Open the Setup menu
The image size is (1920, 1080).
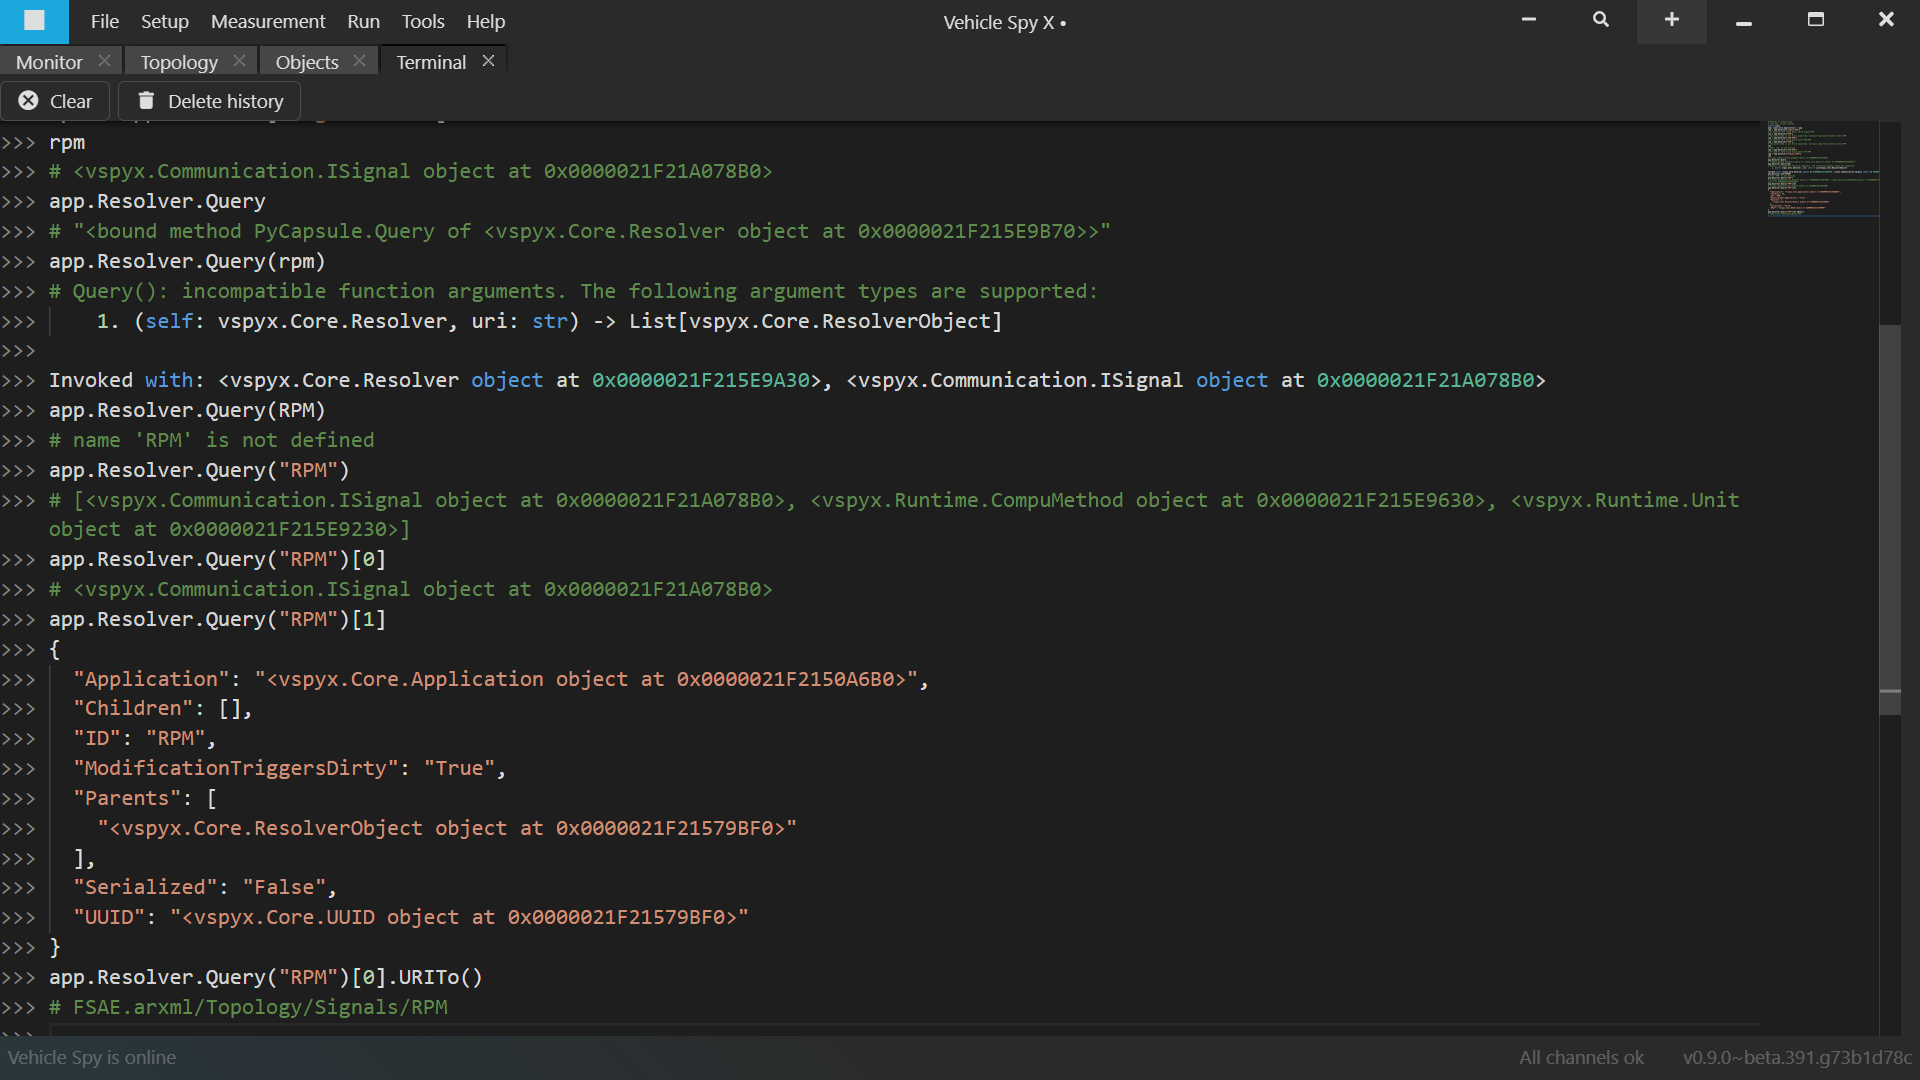click(162, 21)
